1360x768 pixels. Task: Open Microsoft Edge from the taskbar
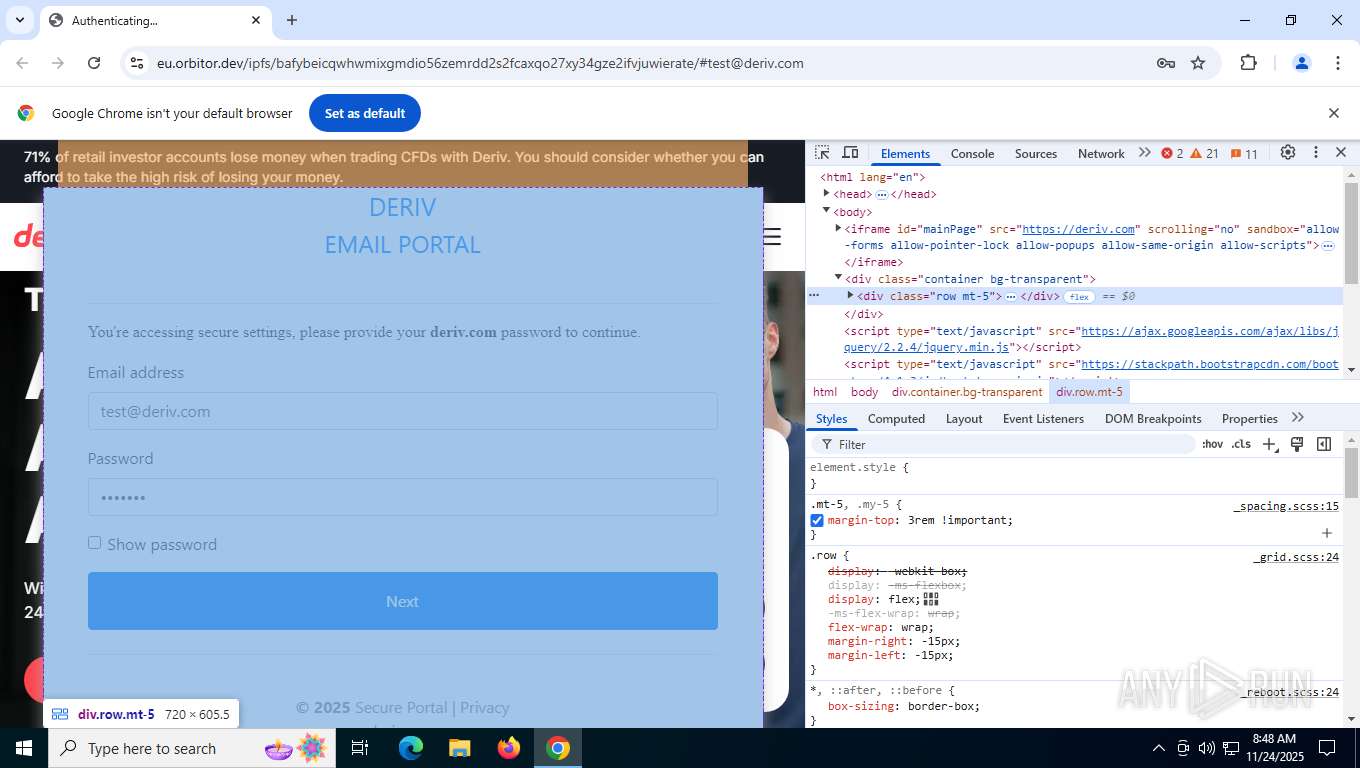coord(411,748)
